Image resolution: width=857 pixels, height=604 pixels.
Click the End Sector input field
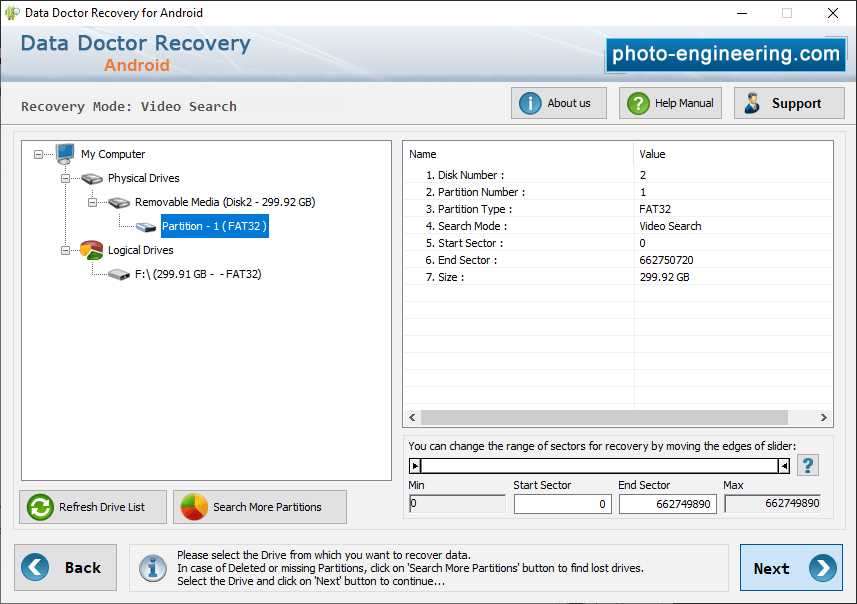tap(667, 504)
